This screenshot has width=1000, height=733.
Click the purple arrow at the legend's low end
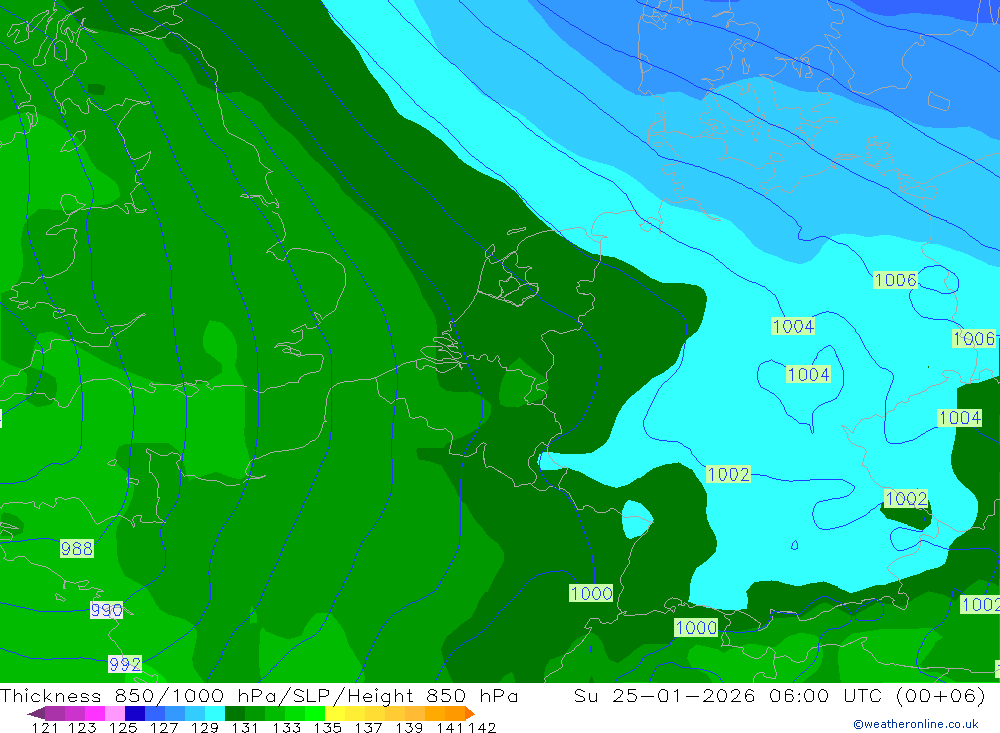(x=36, y=713)
